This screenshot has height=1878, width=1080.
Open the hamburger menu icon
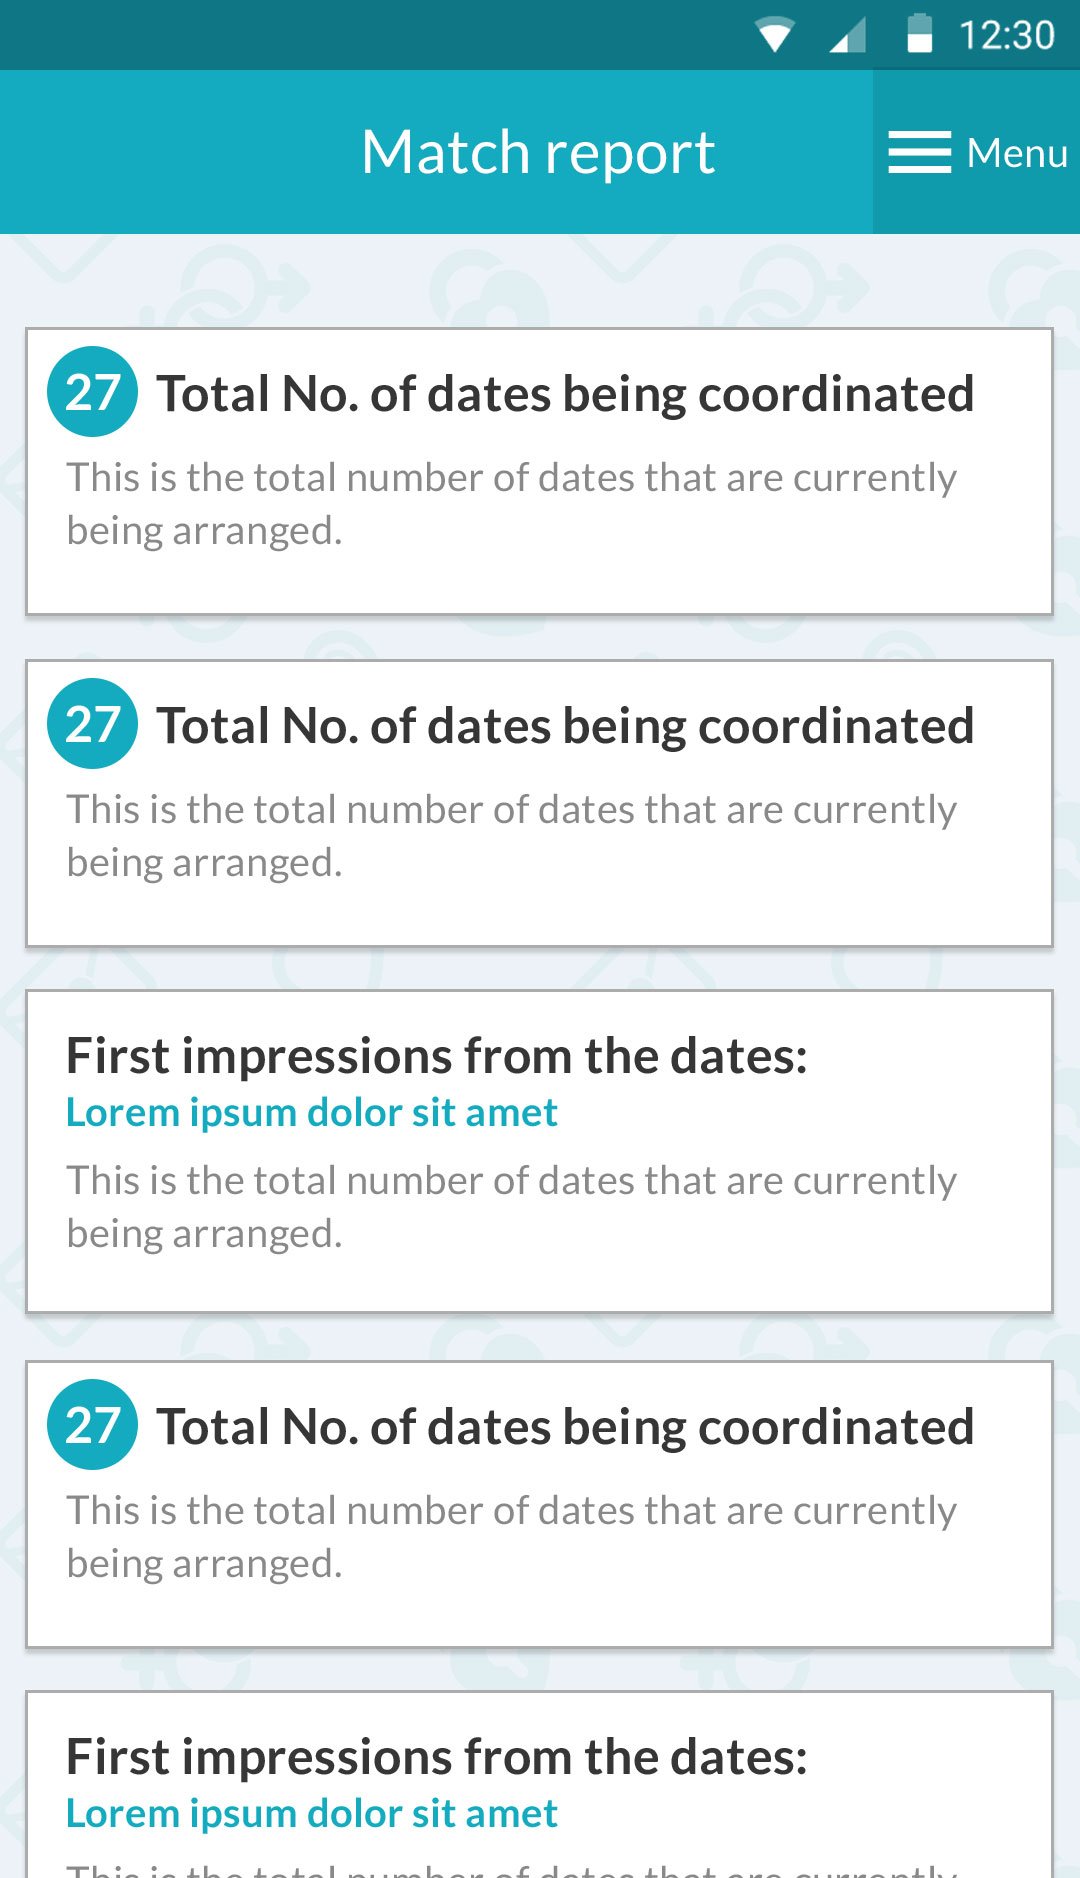point(919,153)
